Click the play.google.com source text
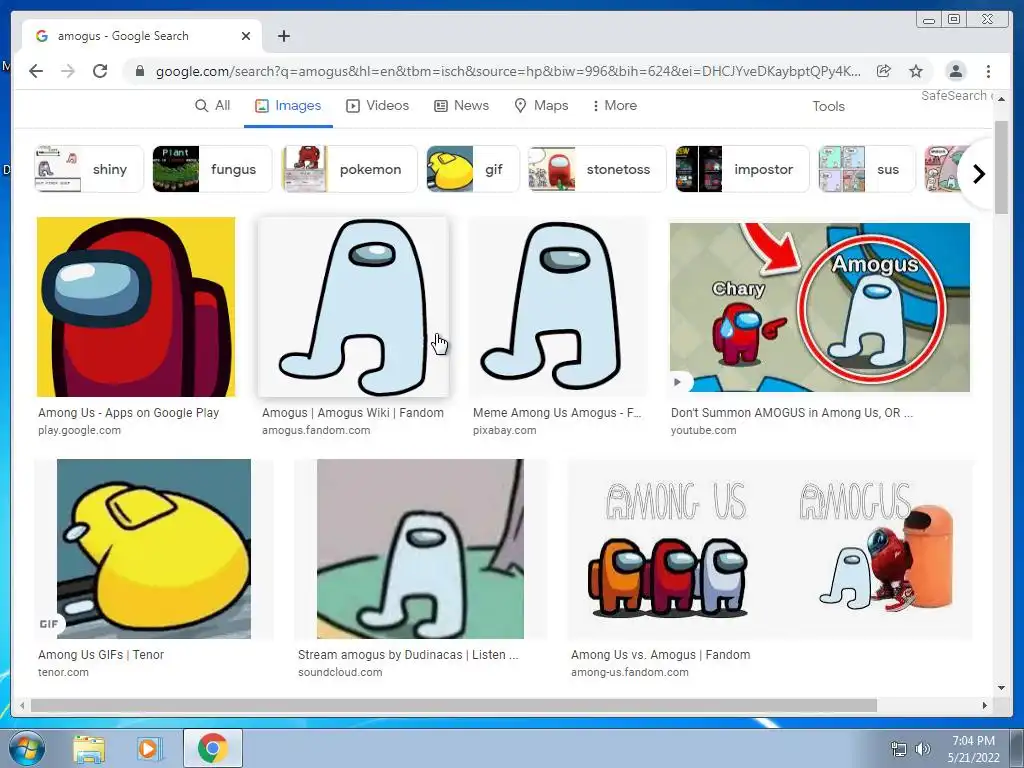This screenshot has width=1024, height=768. 79,430
